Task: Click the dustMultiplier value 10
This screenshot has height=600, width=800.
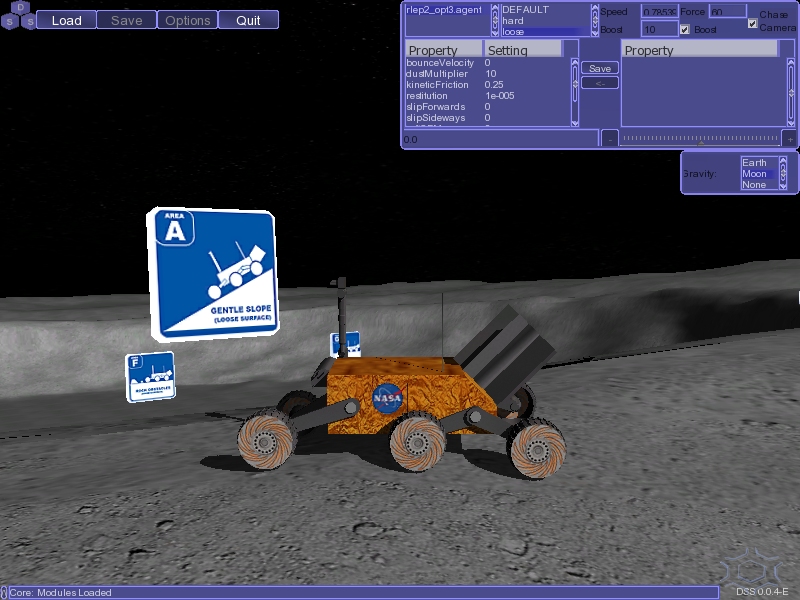Action: tap(490, 74)
